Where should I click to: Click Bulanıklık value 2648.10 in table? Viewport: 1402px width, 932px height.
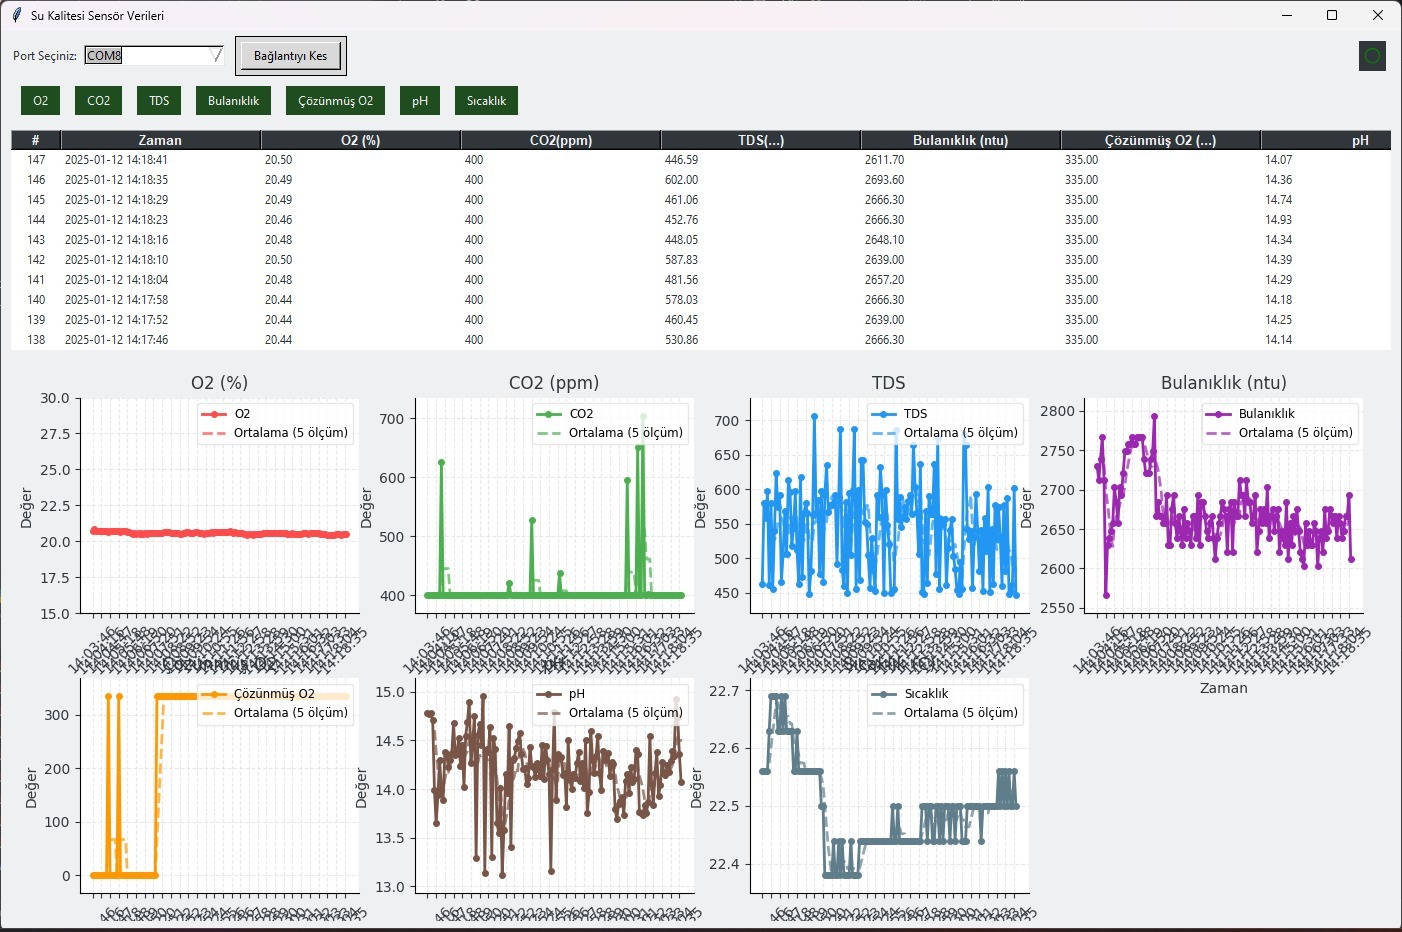pos(884,240)
